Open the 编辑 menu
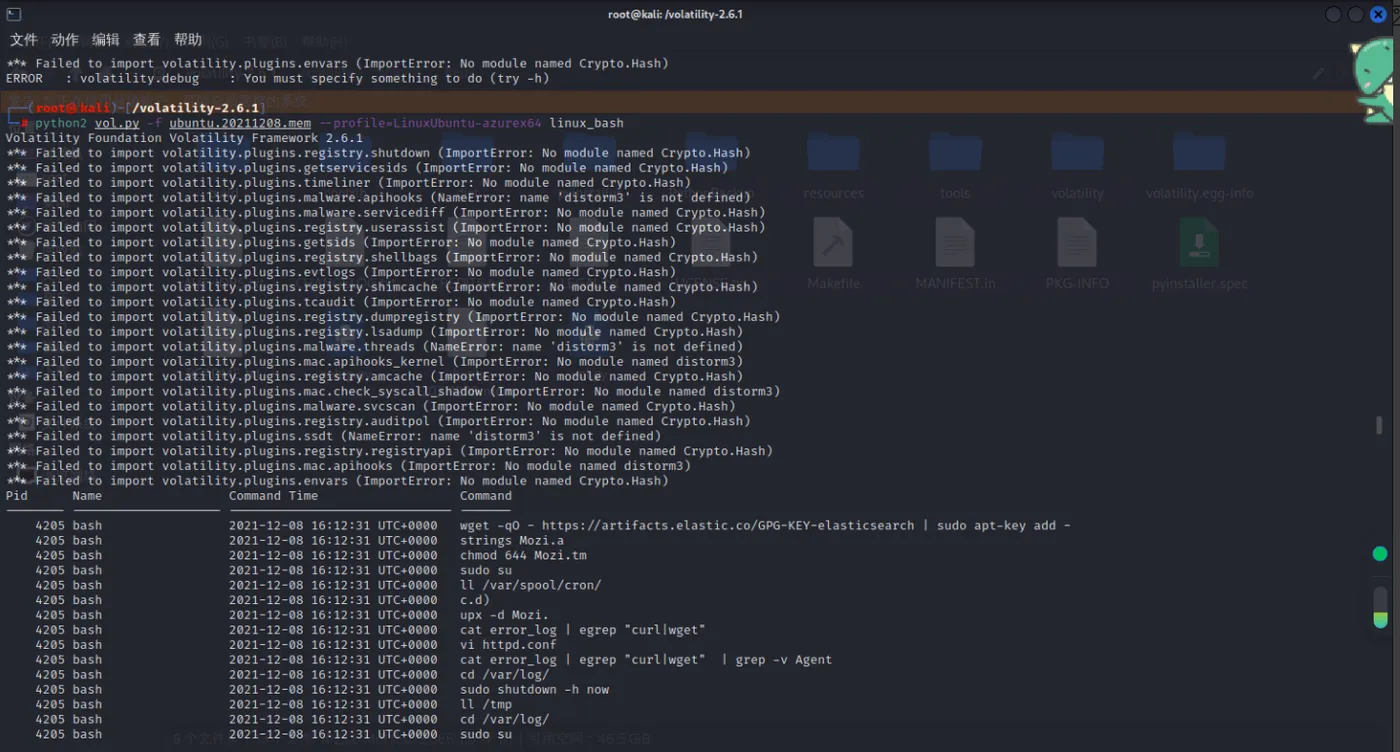Image resolution: width=1400 pixels, height=752 pixels. pos(106,40)
